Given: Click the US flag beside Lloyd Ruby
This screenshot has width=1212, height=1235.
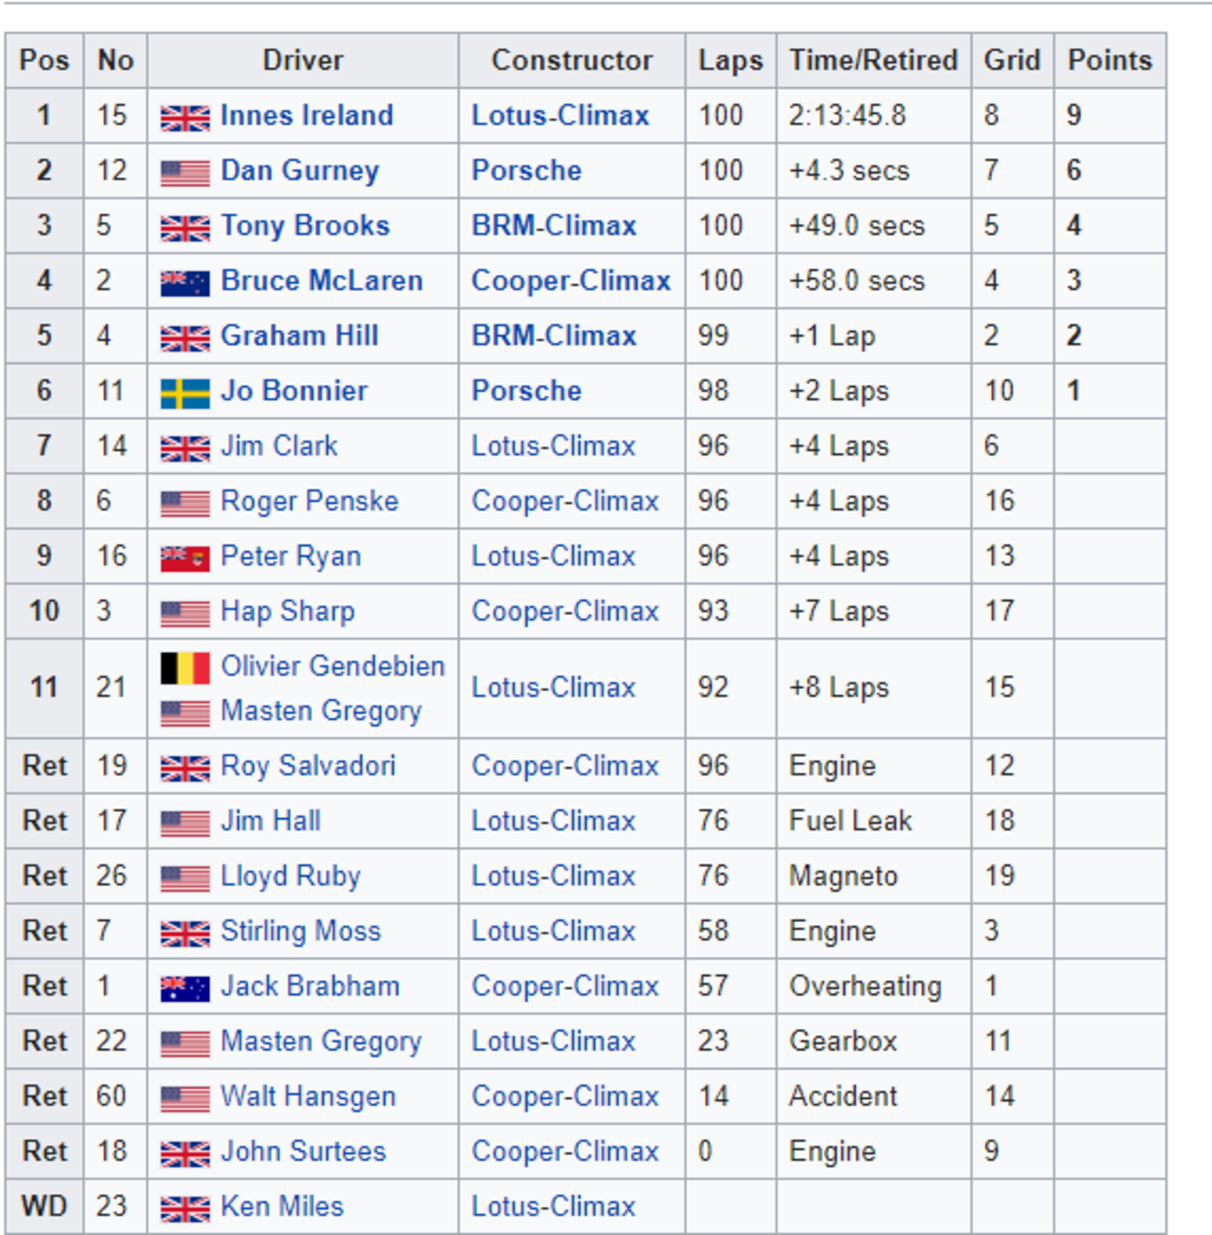Looking at the screenshot, I should [185, 878].
